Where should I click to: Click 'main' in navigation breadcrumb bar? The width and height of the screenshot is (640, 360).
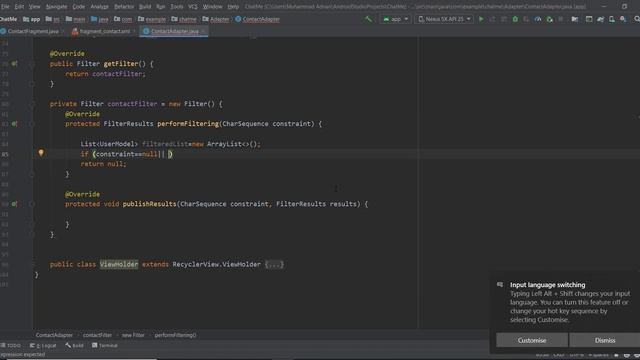coord(76,19)
